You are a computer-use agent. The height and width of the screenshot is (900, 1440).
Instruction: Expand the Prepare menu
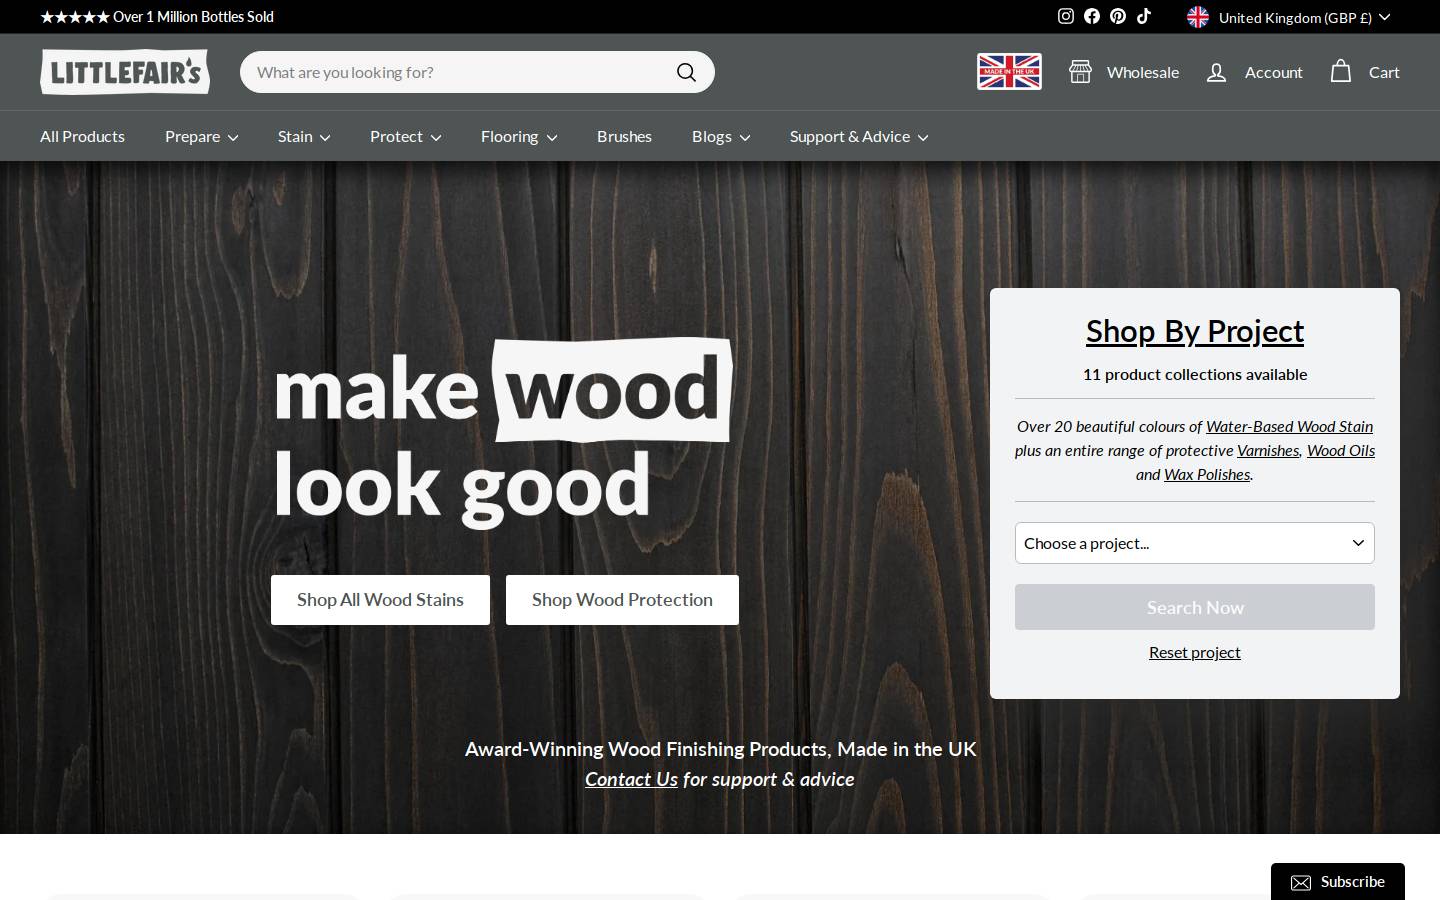[x=202, y=136]
